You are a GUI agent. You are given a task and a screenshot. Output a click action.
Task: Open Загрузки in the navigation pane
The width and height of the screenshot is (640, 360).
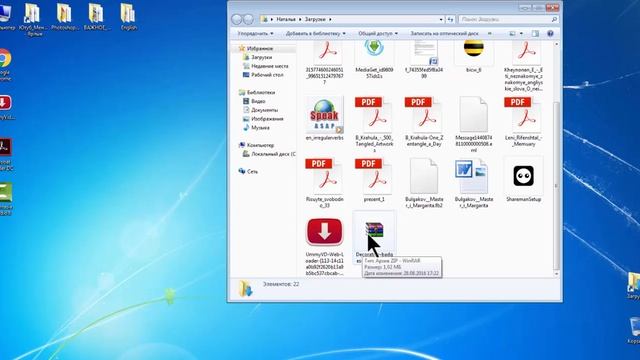click(261, 58)
